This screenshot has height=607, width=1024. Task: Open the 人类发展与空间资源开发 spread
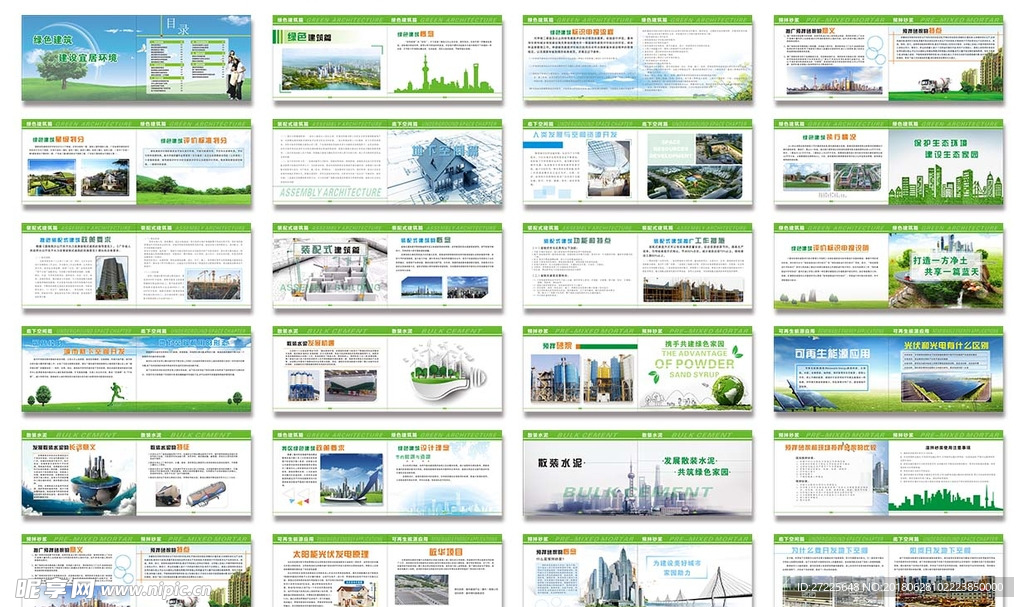pyautogui.click(x=637, y=163)
